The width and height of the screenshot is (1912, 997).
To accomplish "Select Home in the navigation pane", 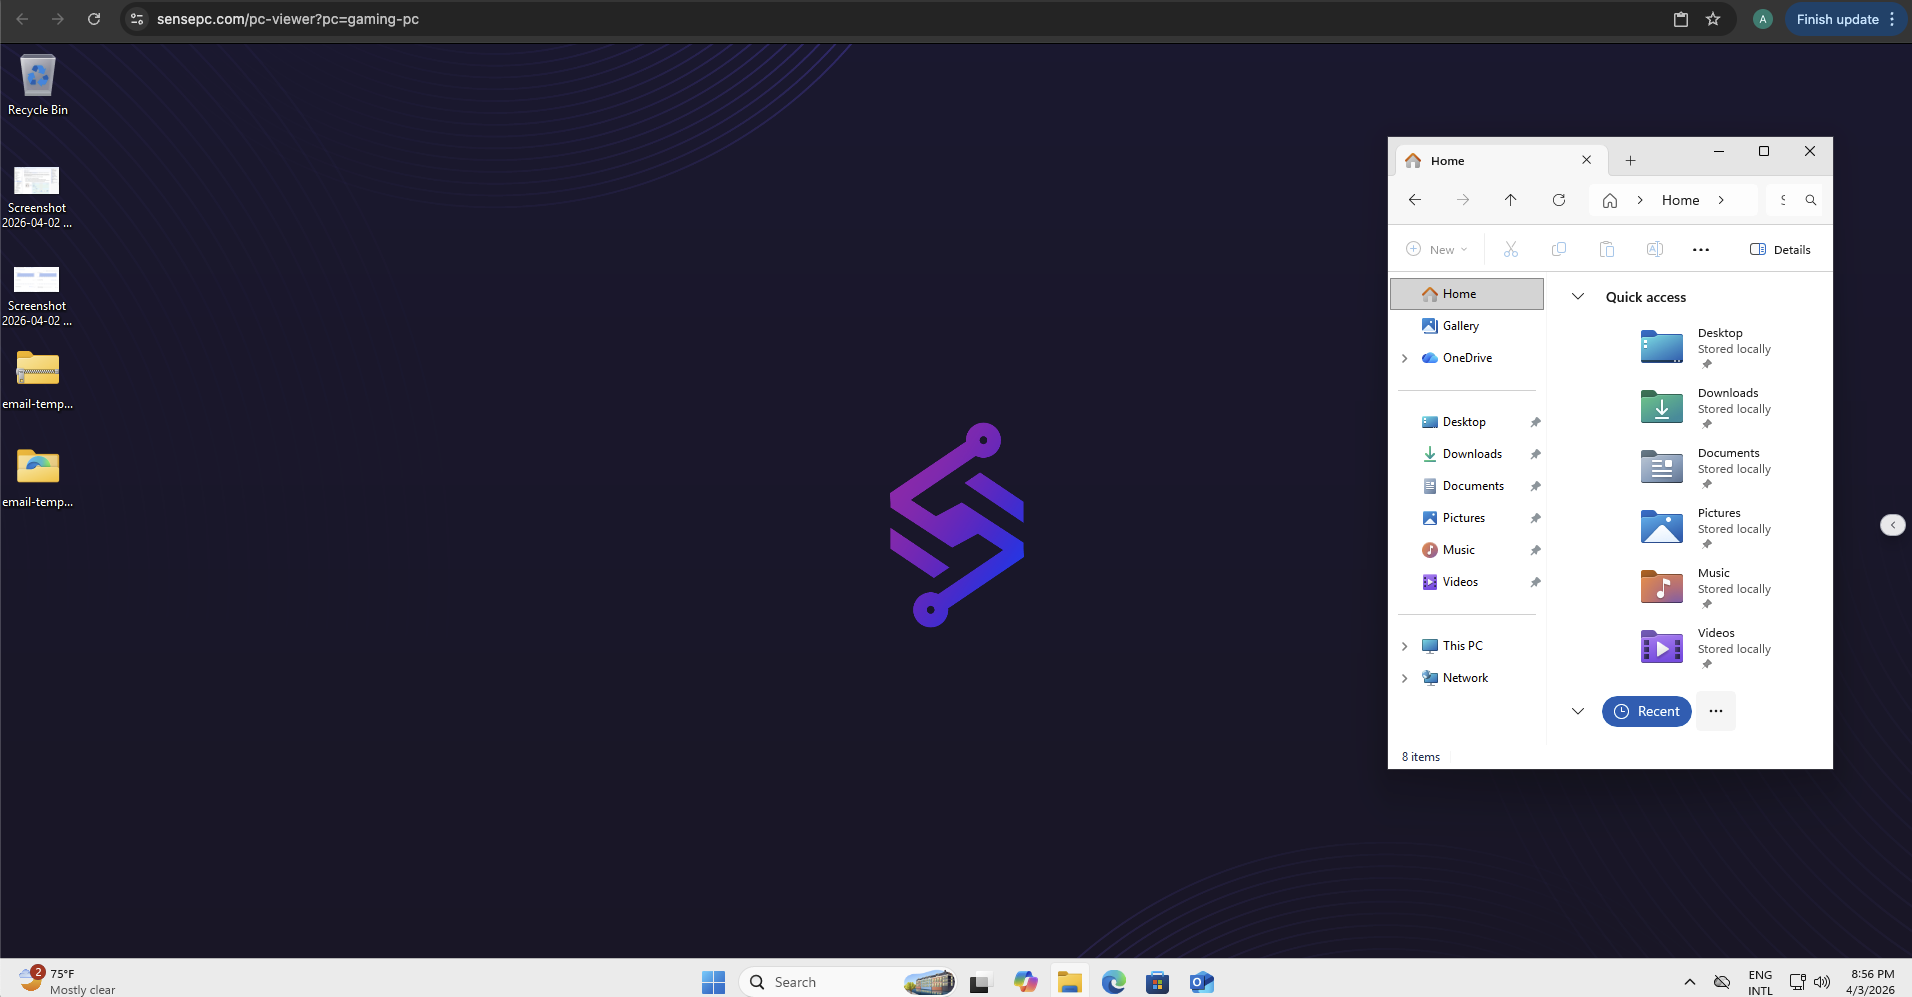I will 1467,294.
